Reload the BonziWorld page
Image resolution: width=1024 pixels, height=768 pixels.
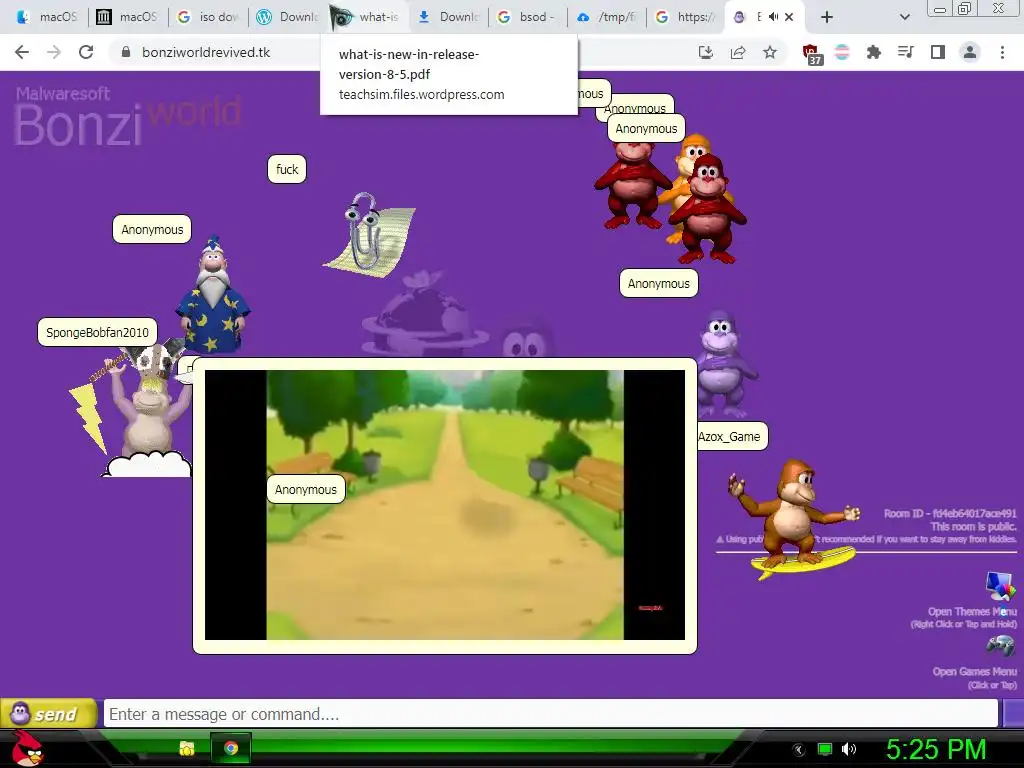click(x=86, y=52)
